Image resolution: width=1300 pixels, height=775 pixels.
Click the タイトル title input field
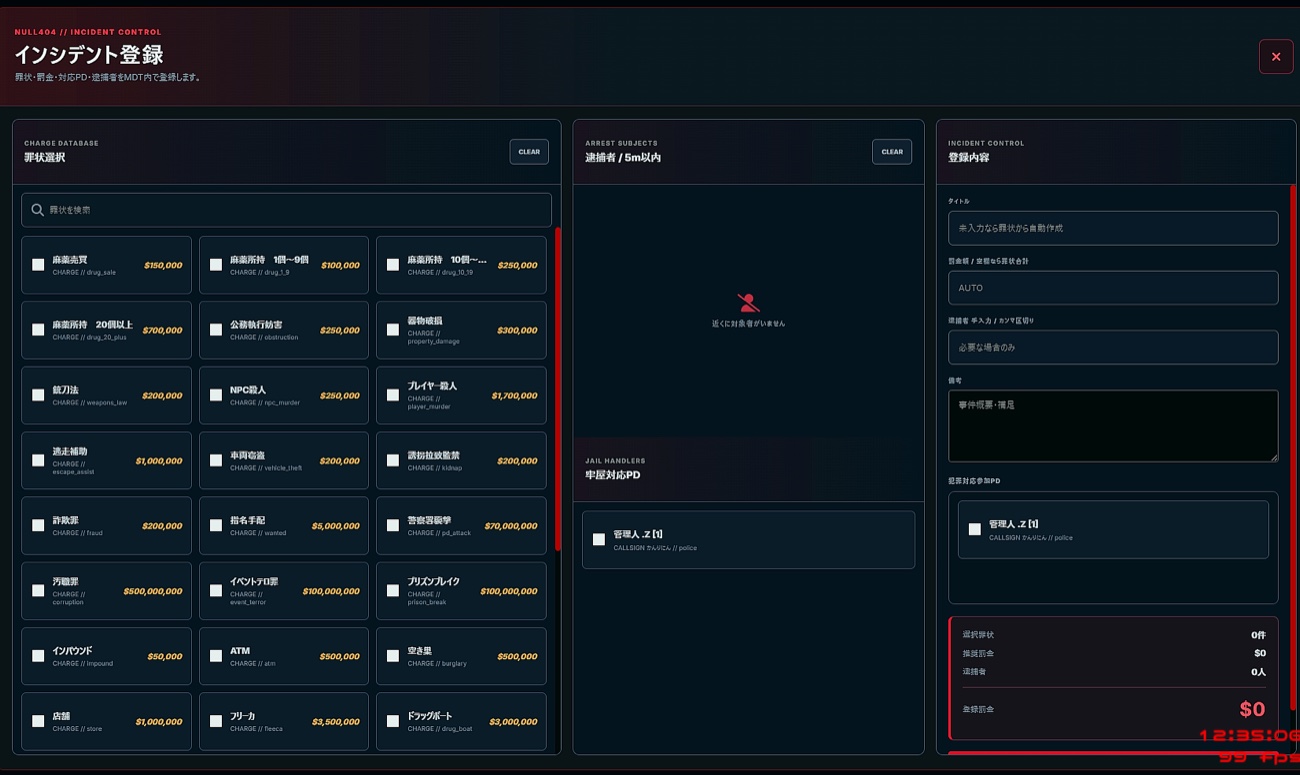[x=1113, y=228]
